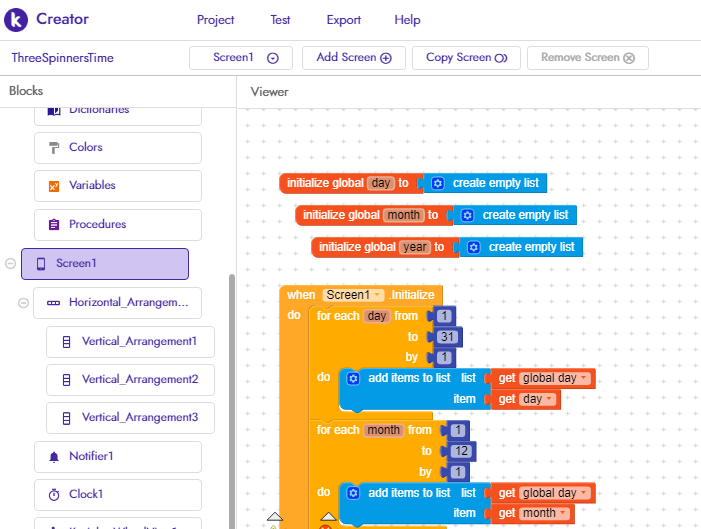Open the Project menu
The width and height of the screenshot is (701, 529).
(215, 20)
